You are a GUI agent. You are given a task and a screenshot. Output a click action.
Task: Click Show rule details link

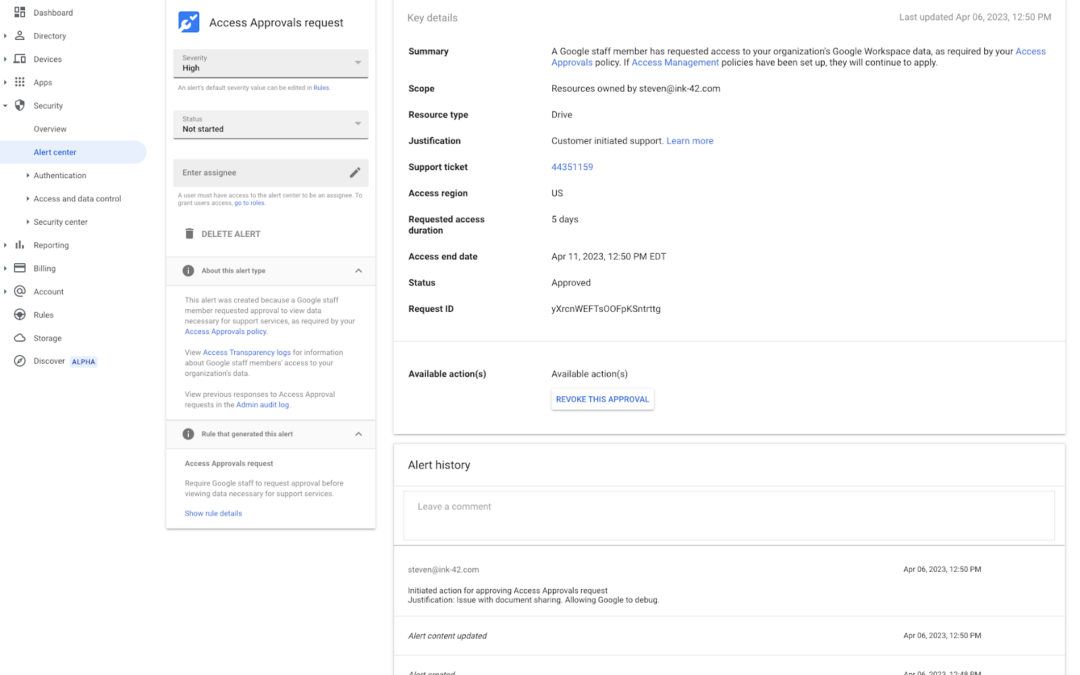[x=214, y=514]
